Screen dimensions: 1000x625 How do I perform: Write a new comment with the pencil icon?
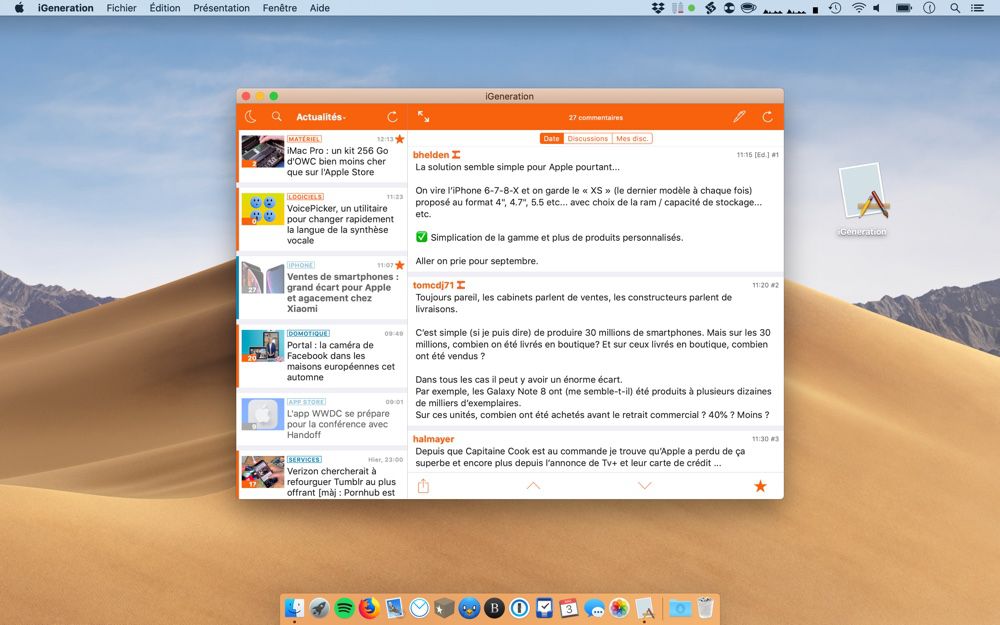pos(739,117)
